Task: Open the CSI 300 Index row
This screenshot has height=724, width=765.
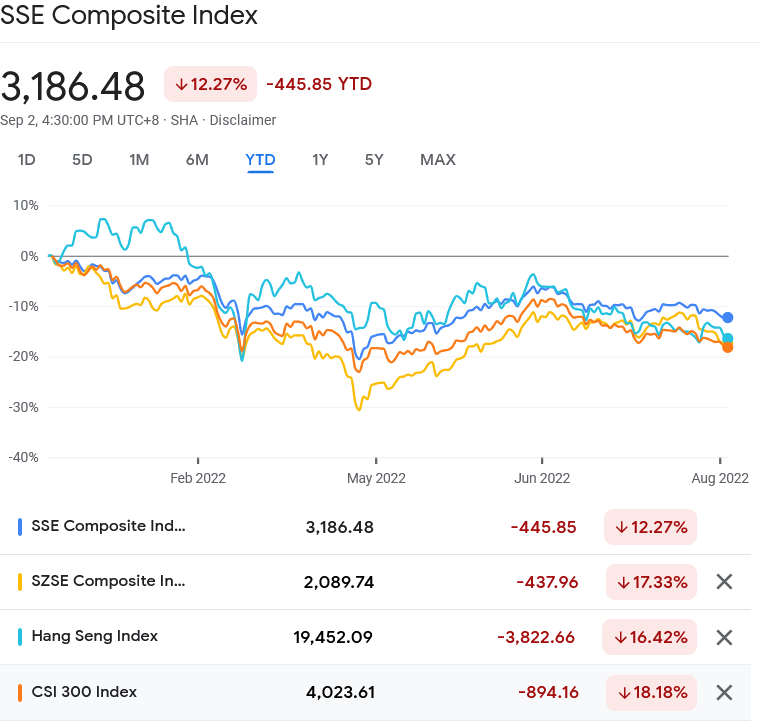Action: (375, 692)
